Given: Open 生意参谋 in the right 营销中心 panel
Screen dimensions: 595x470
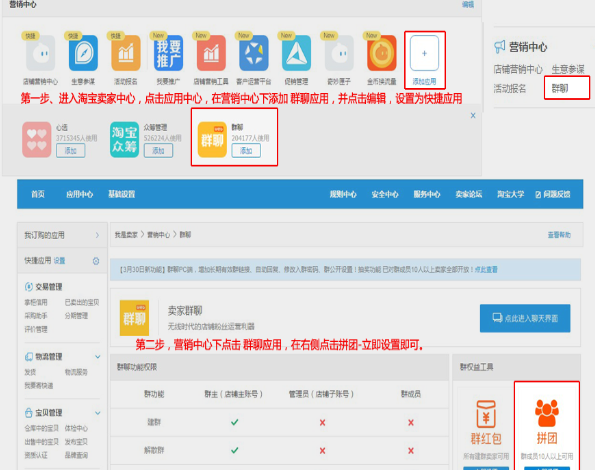Looking at the screenshot, I should (568, 69).
